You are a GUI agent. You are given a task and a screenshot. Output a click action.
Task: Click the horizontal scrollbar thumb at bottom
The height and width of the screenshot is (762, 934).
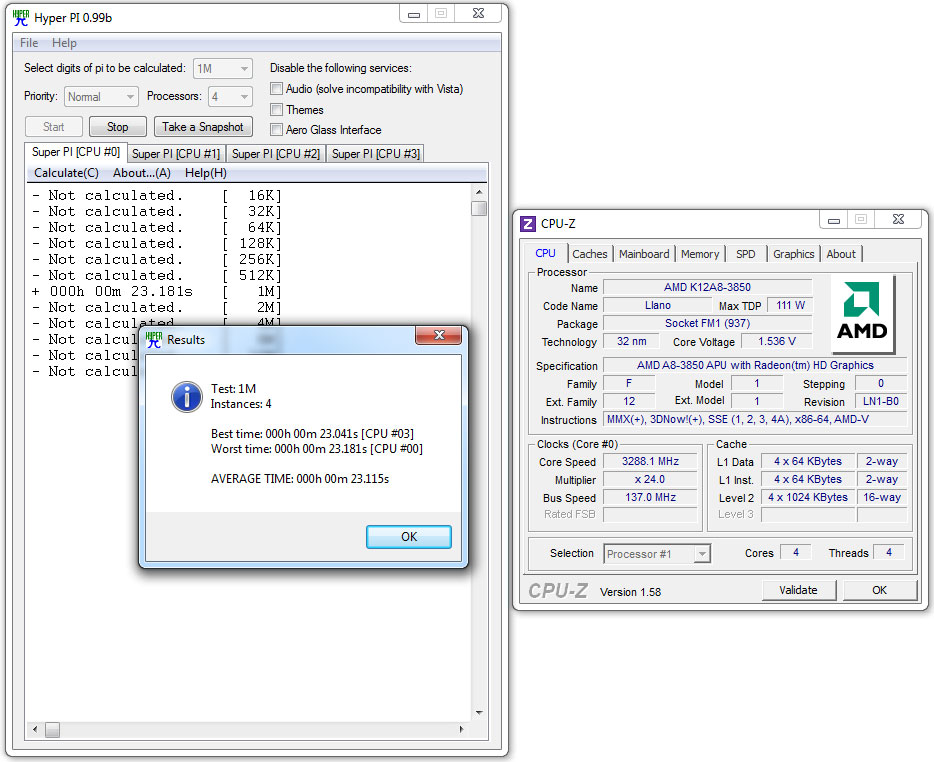(52, 731)
